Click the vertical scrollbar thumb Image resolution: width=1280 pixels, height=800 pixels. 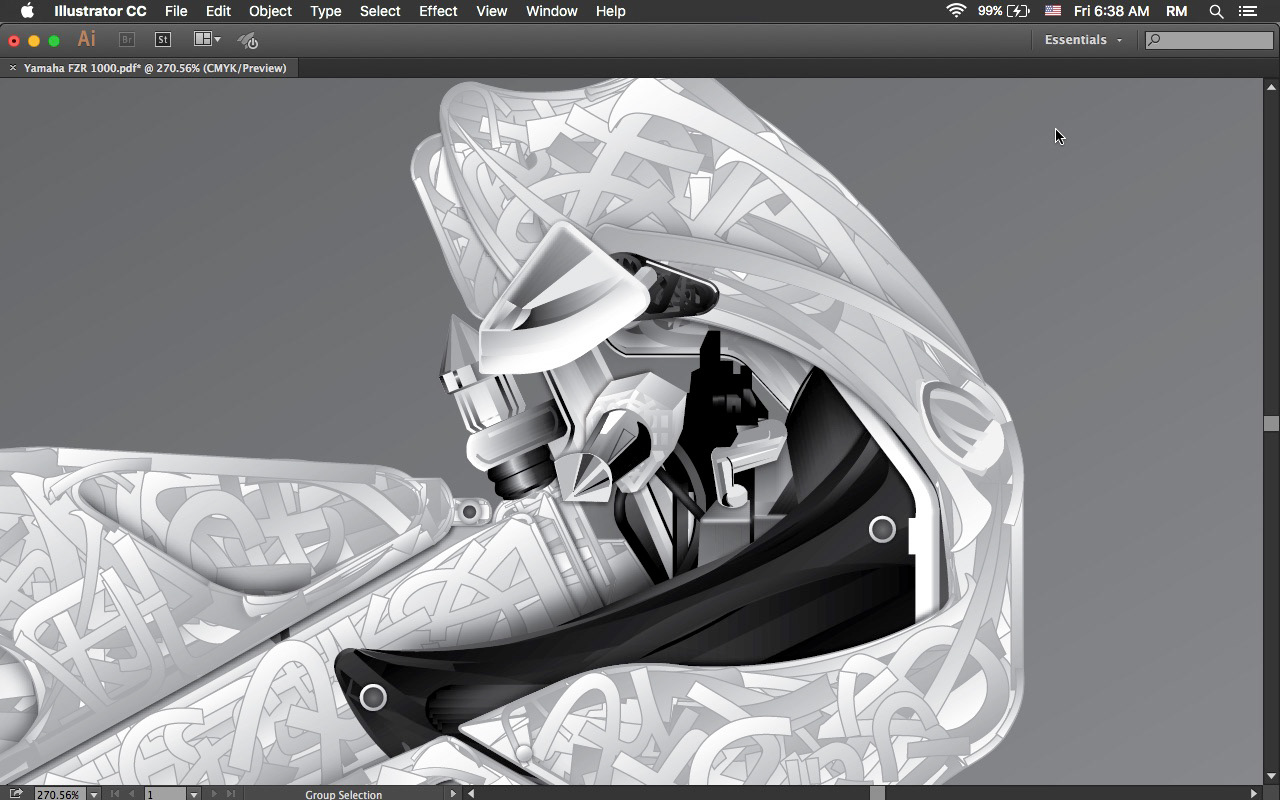coord(1271,423)
